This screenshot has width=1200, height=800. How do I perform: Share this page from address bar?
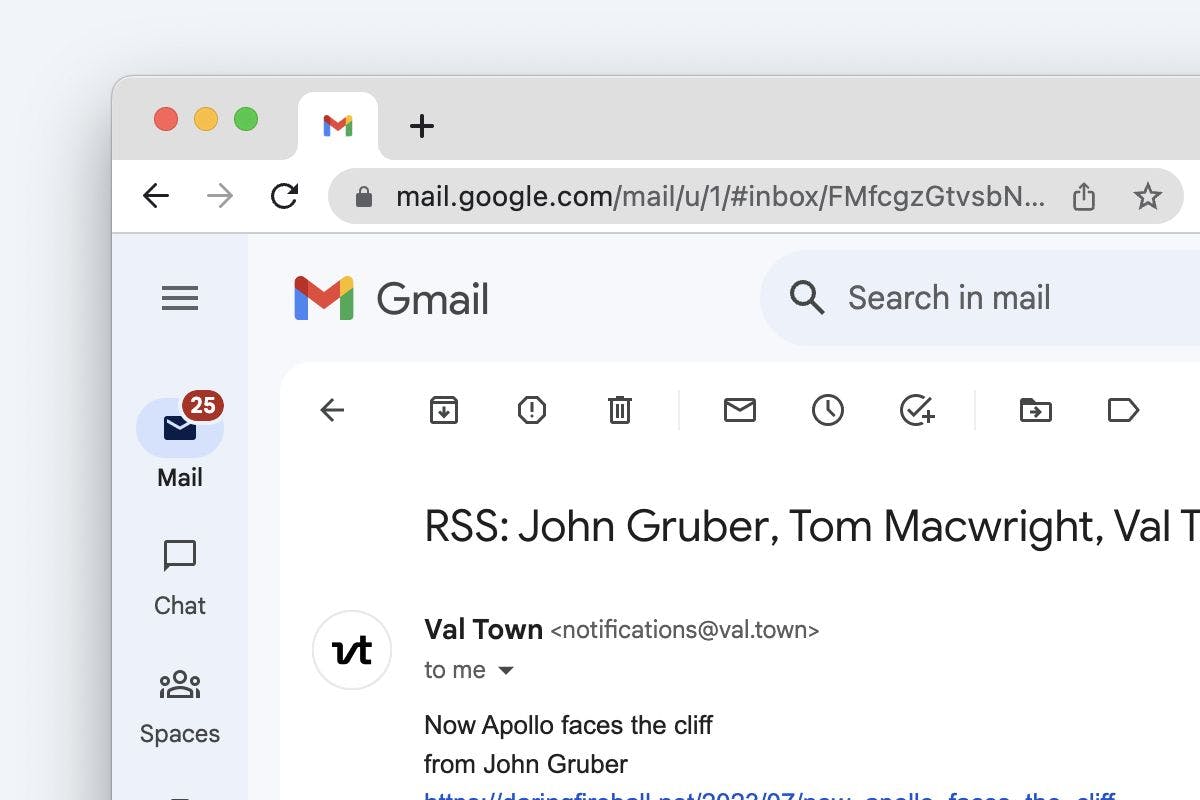(1084, 197)
